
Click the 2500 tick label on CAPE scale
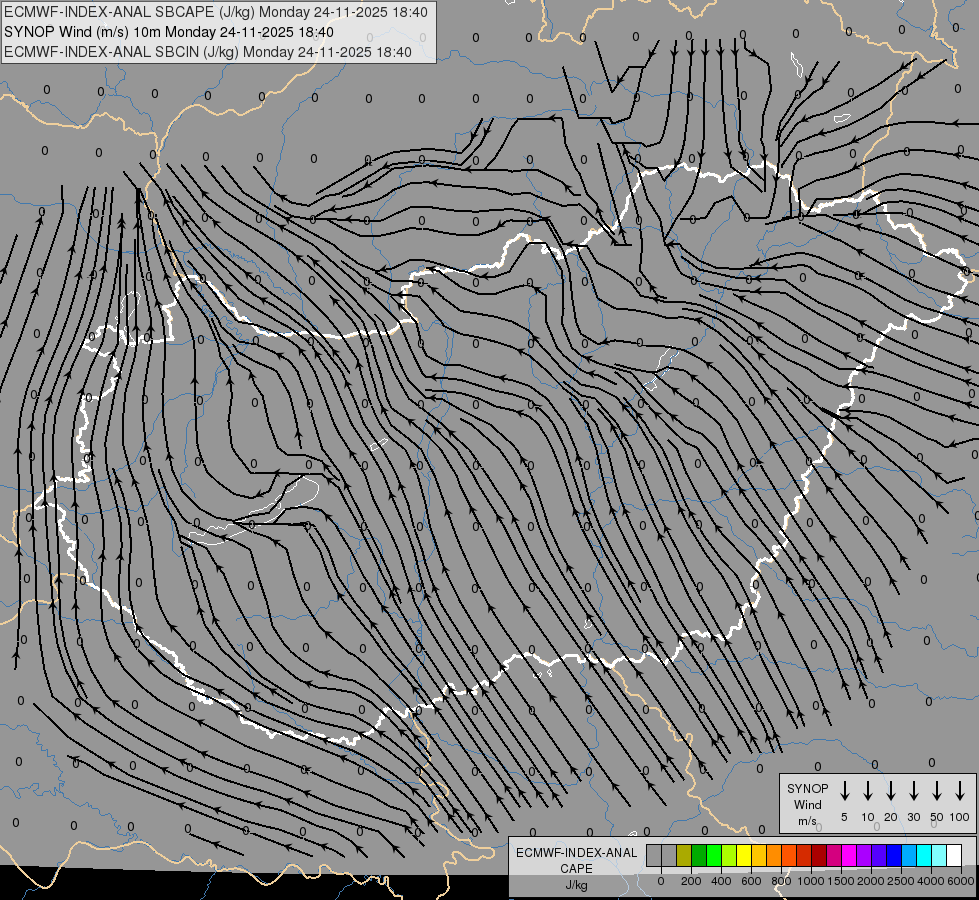point(901,881)
